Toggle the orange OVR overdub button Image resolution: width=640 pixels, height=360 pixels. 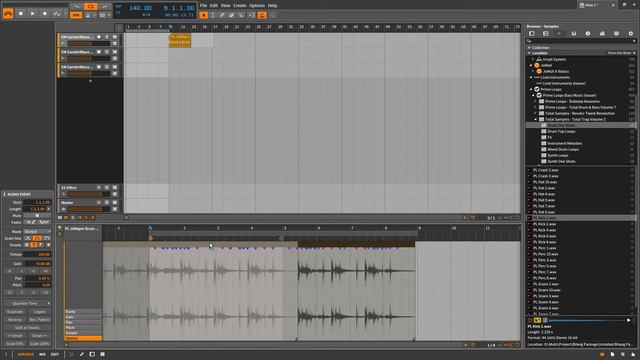(x=76, y=15)
